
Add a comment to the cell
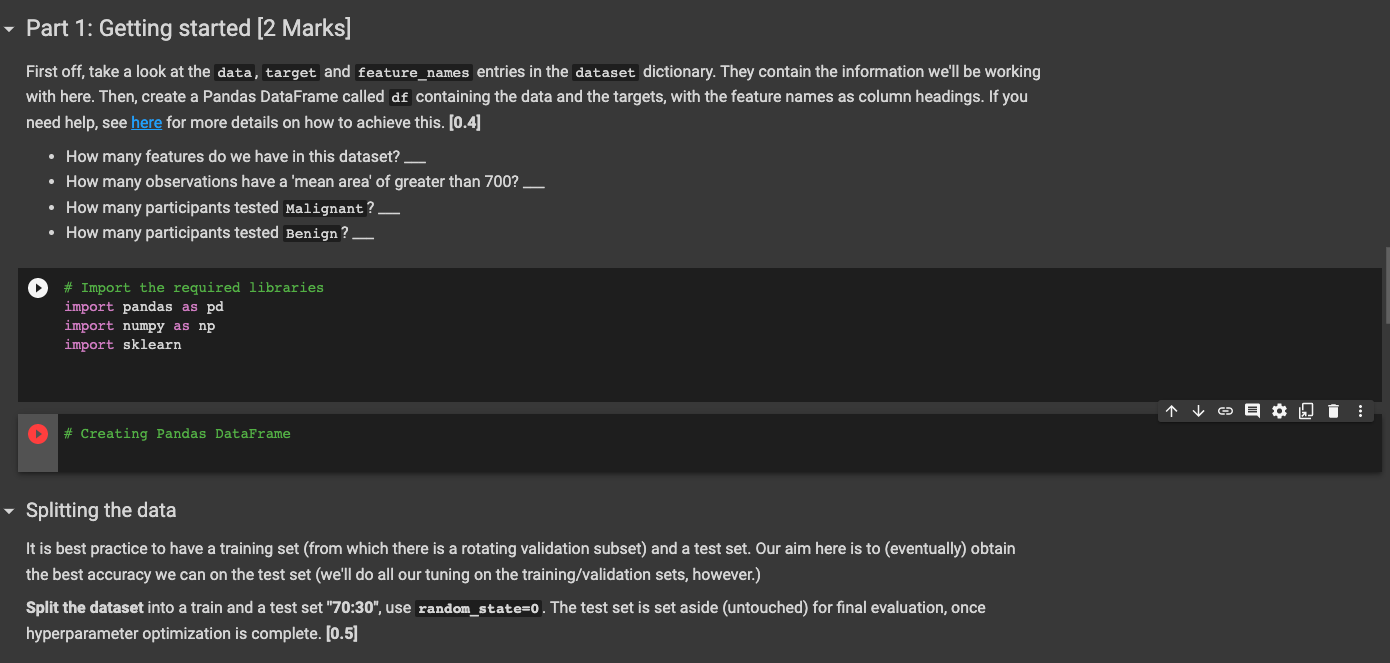click(1252, 410)
